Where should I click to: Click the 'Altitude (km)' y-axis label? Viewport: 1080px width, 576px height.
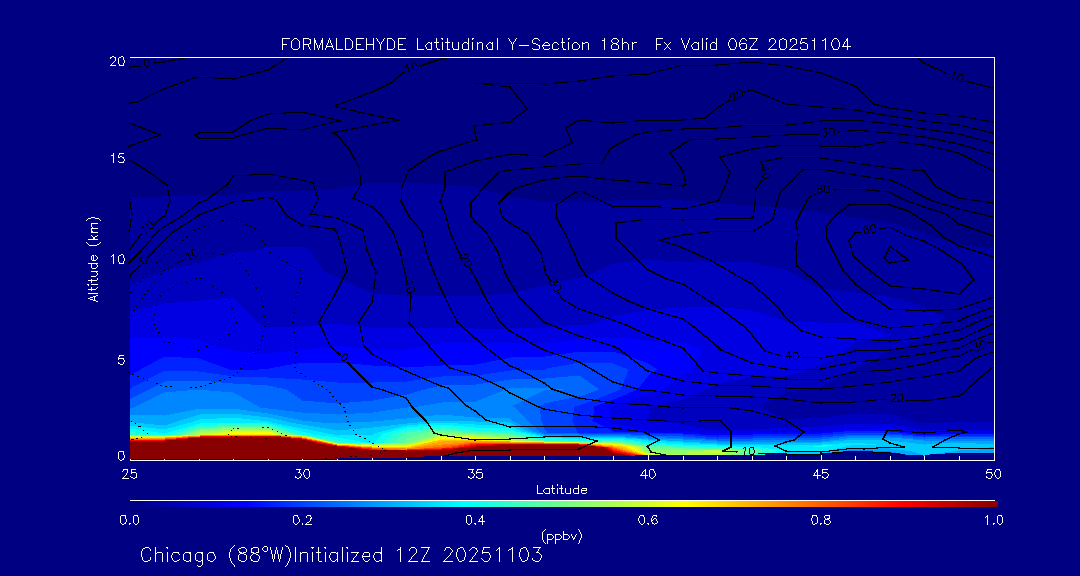click(93, 259)
